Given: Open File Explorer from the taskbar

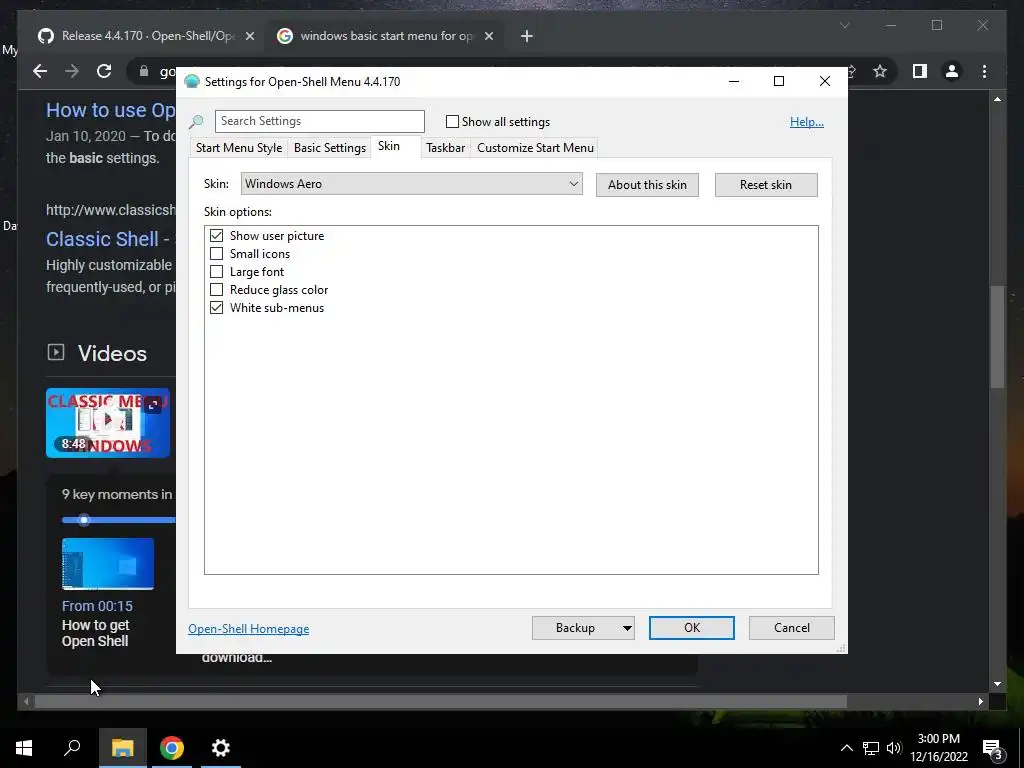Looking at the screenshot, I should pos(122,748).
